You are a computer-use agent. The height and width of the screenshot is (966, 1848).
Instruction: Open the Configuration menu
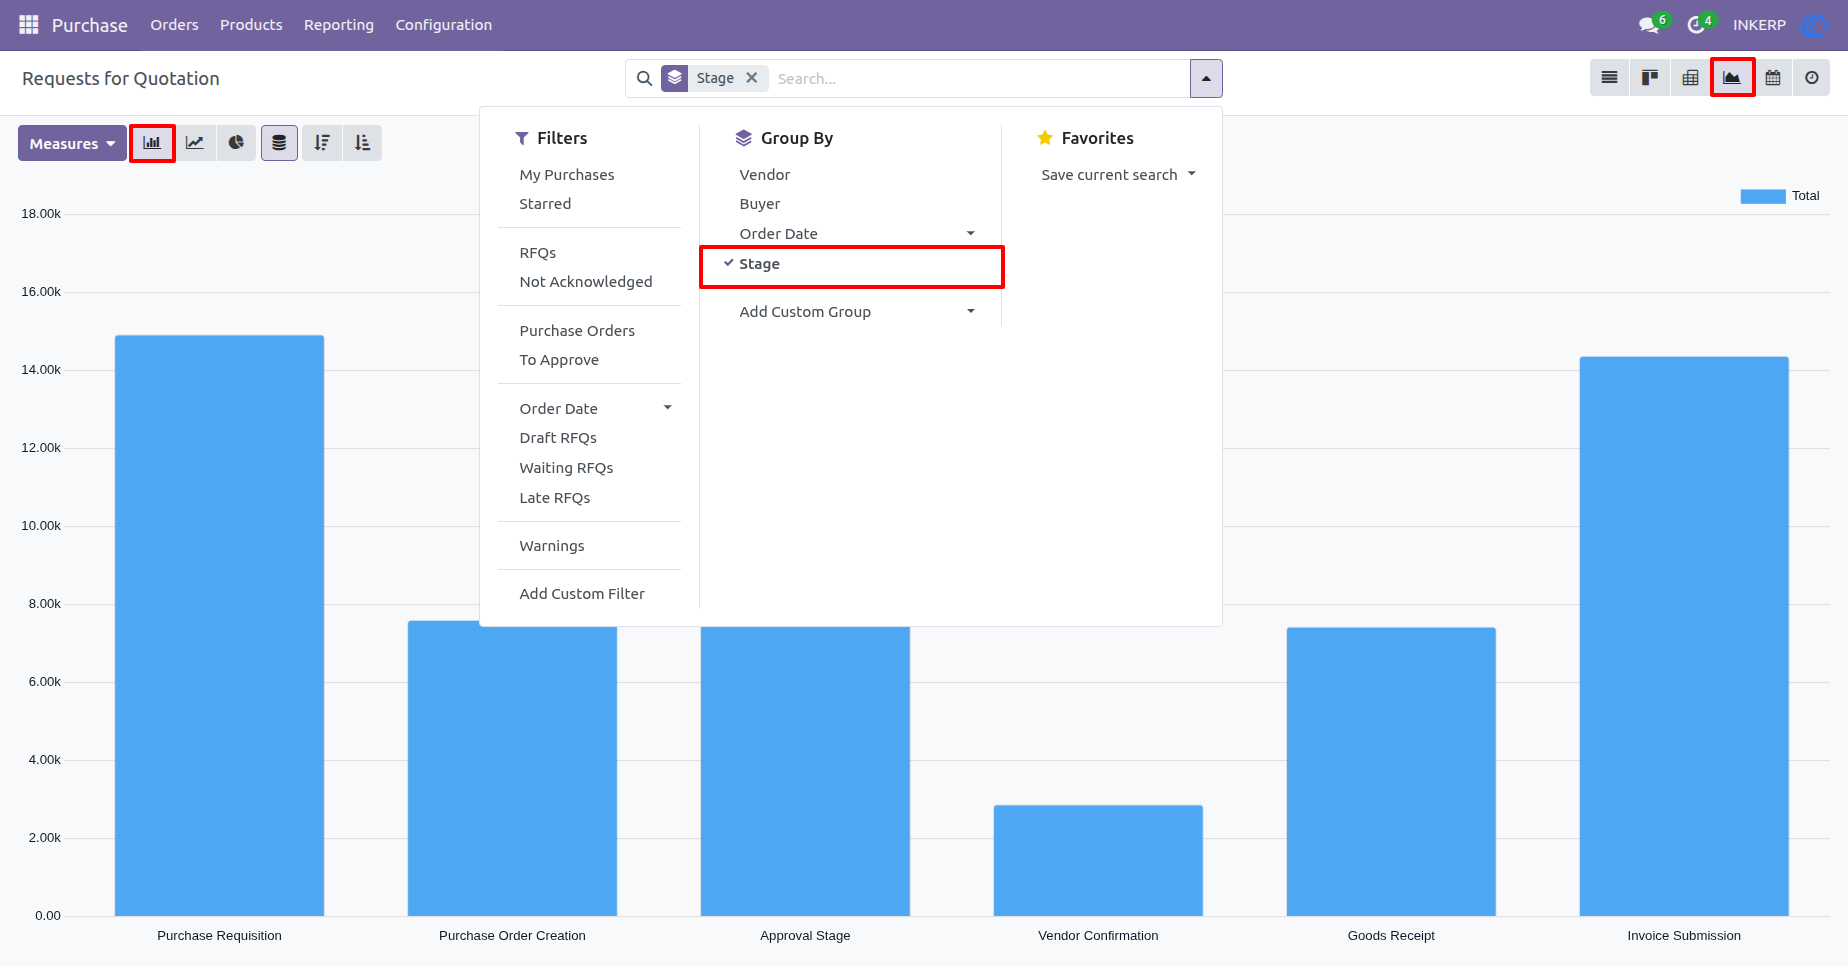(x=444, y=25)
